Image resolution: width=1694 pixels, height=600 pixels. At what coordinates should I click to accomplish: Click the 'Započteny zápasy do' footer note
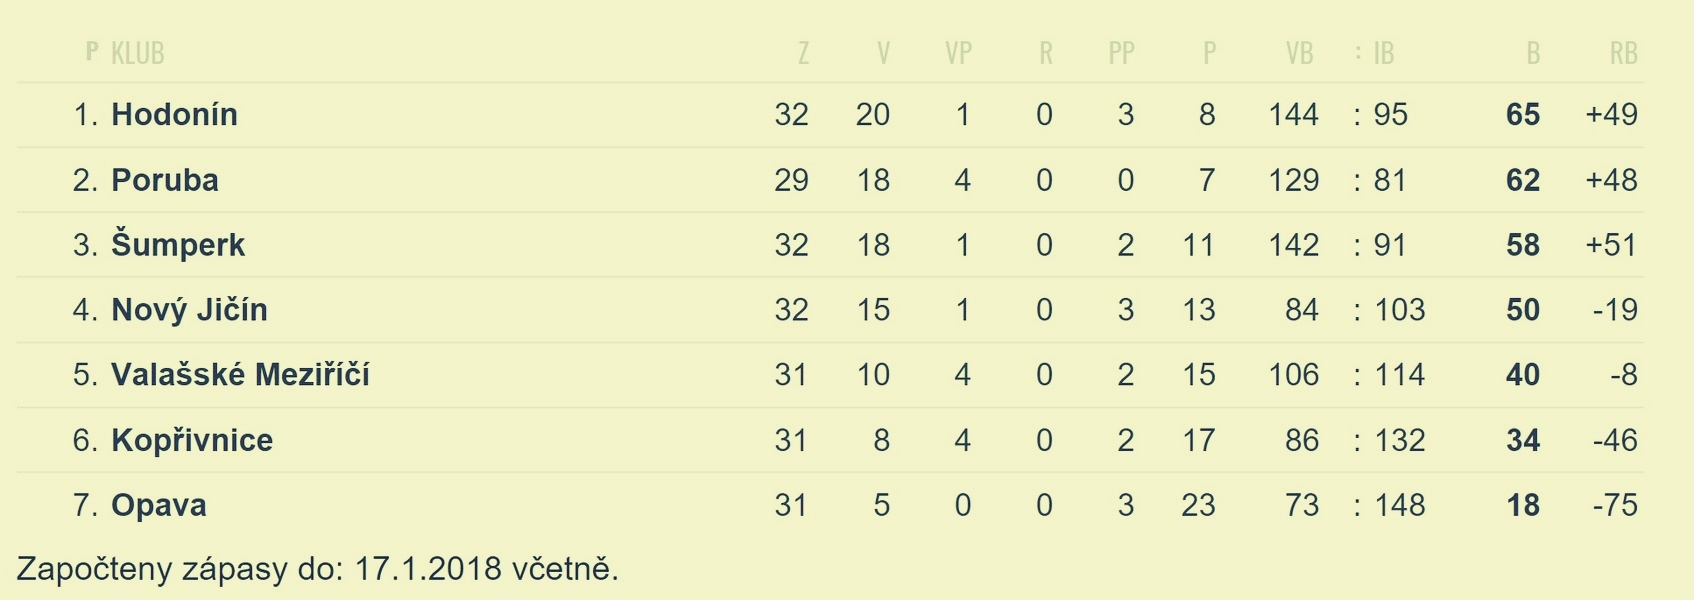tap(318, 569)
